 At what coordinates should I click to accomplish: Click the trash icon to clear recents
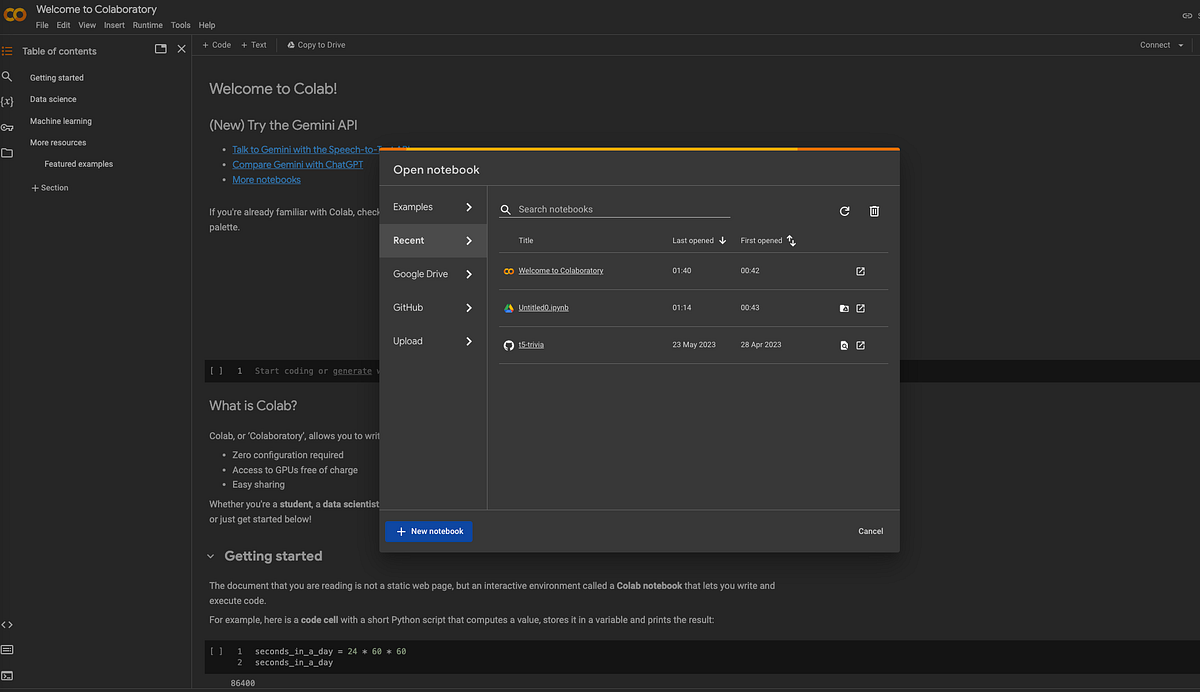tap(874, 211)
